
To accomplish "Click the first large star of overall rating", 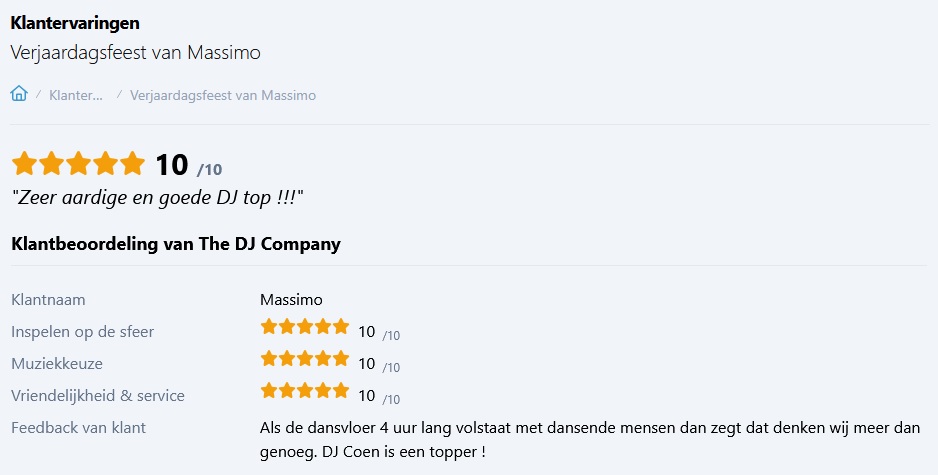I will [24, 164].
